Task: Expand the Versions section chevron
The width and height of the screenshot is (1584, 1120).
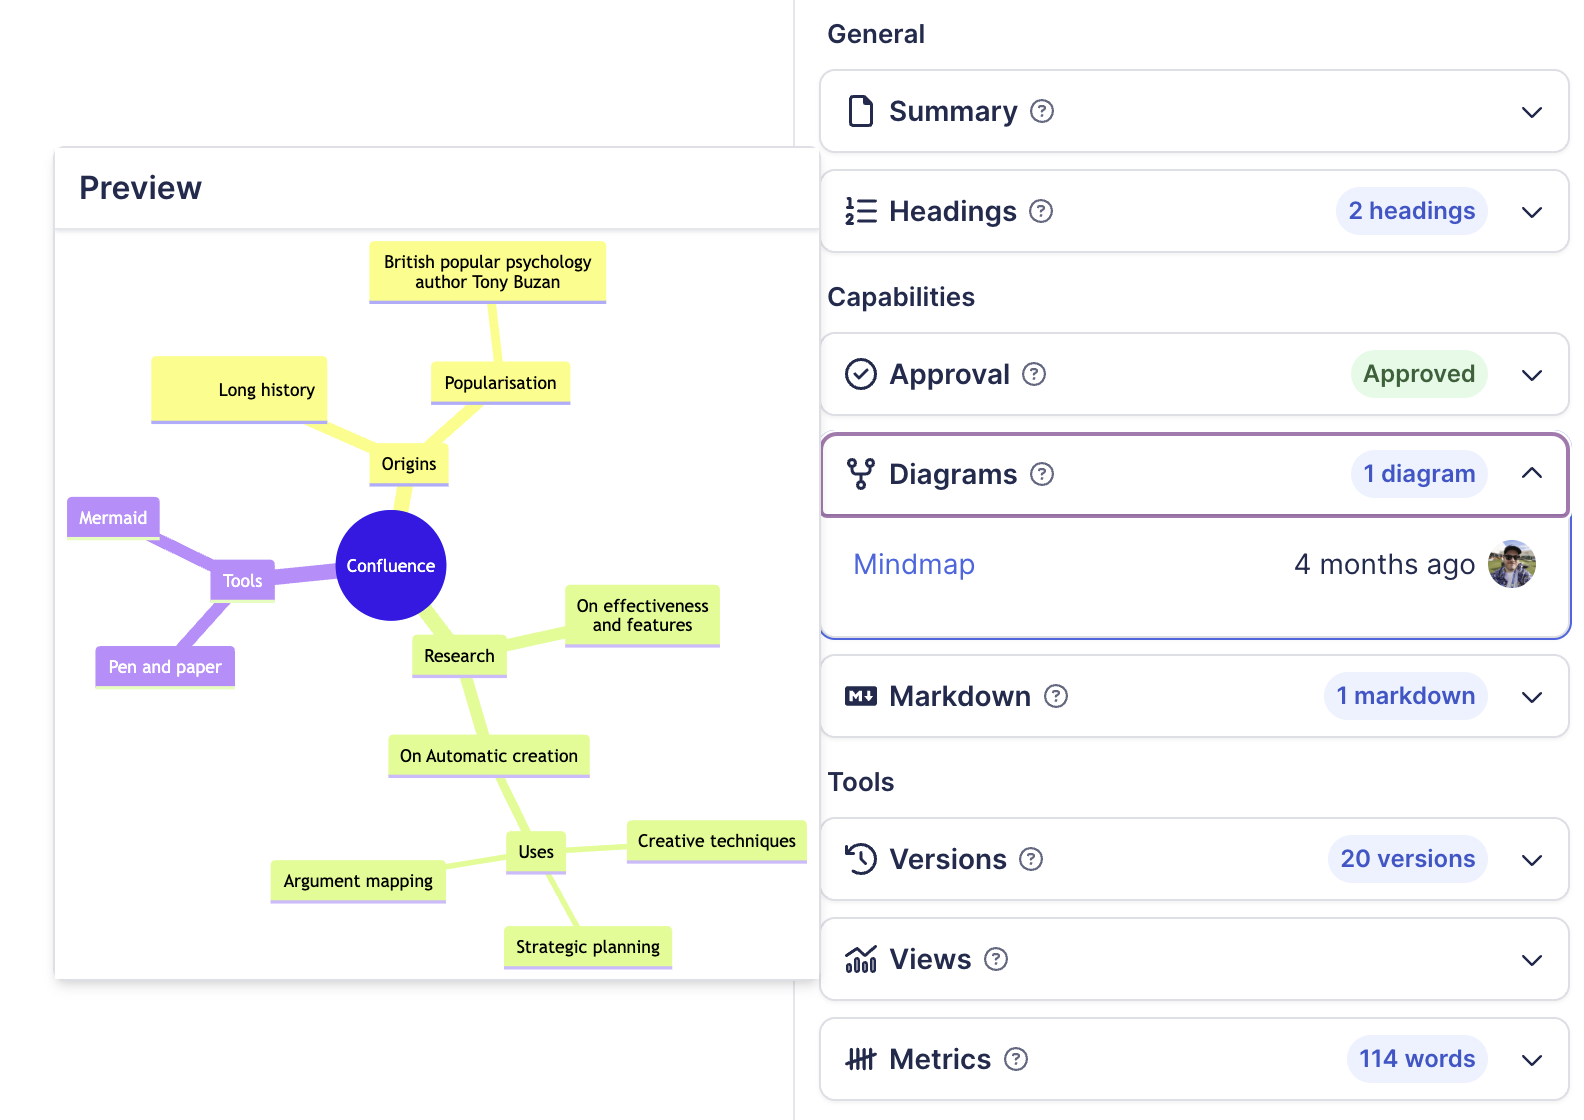Action: [x=1531, y=860]
